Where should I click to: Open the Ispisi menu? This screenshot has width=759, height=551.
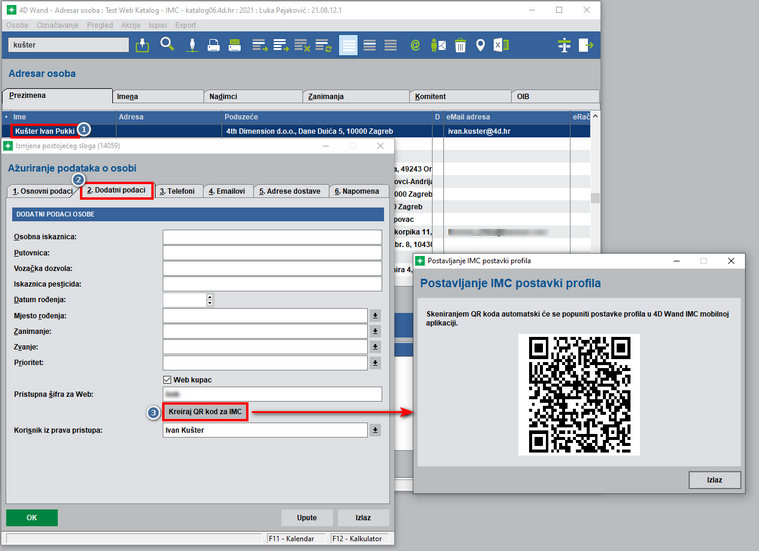click(158, 25)
